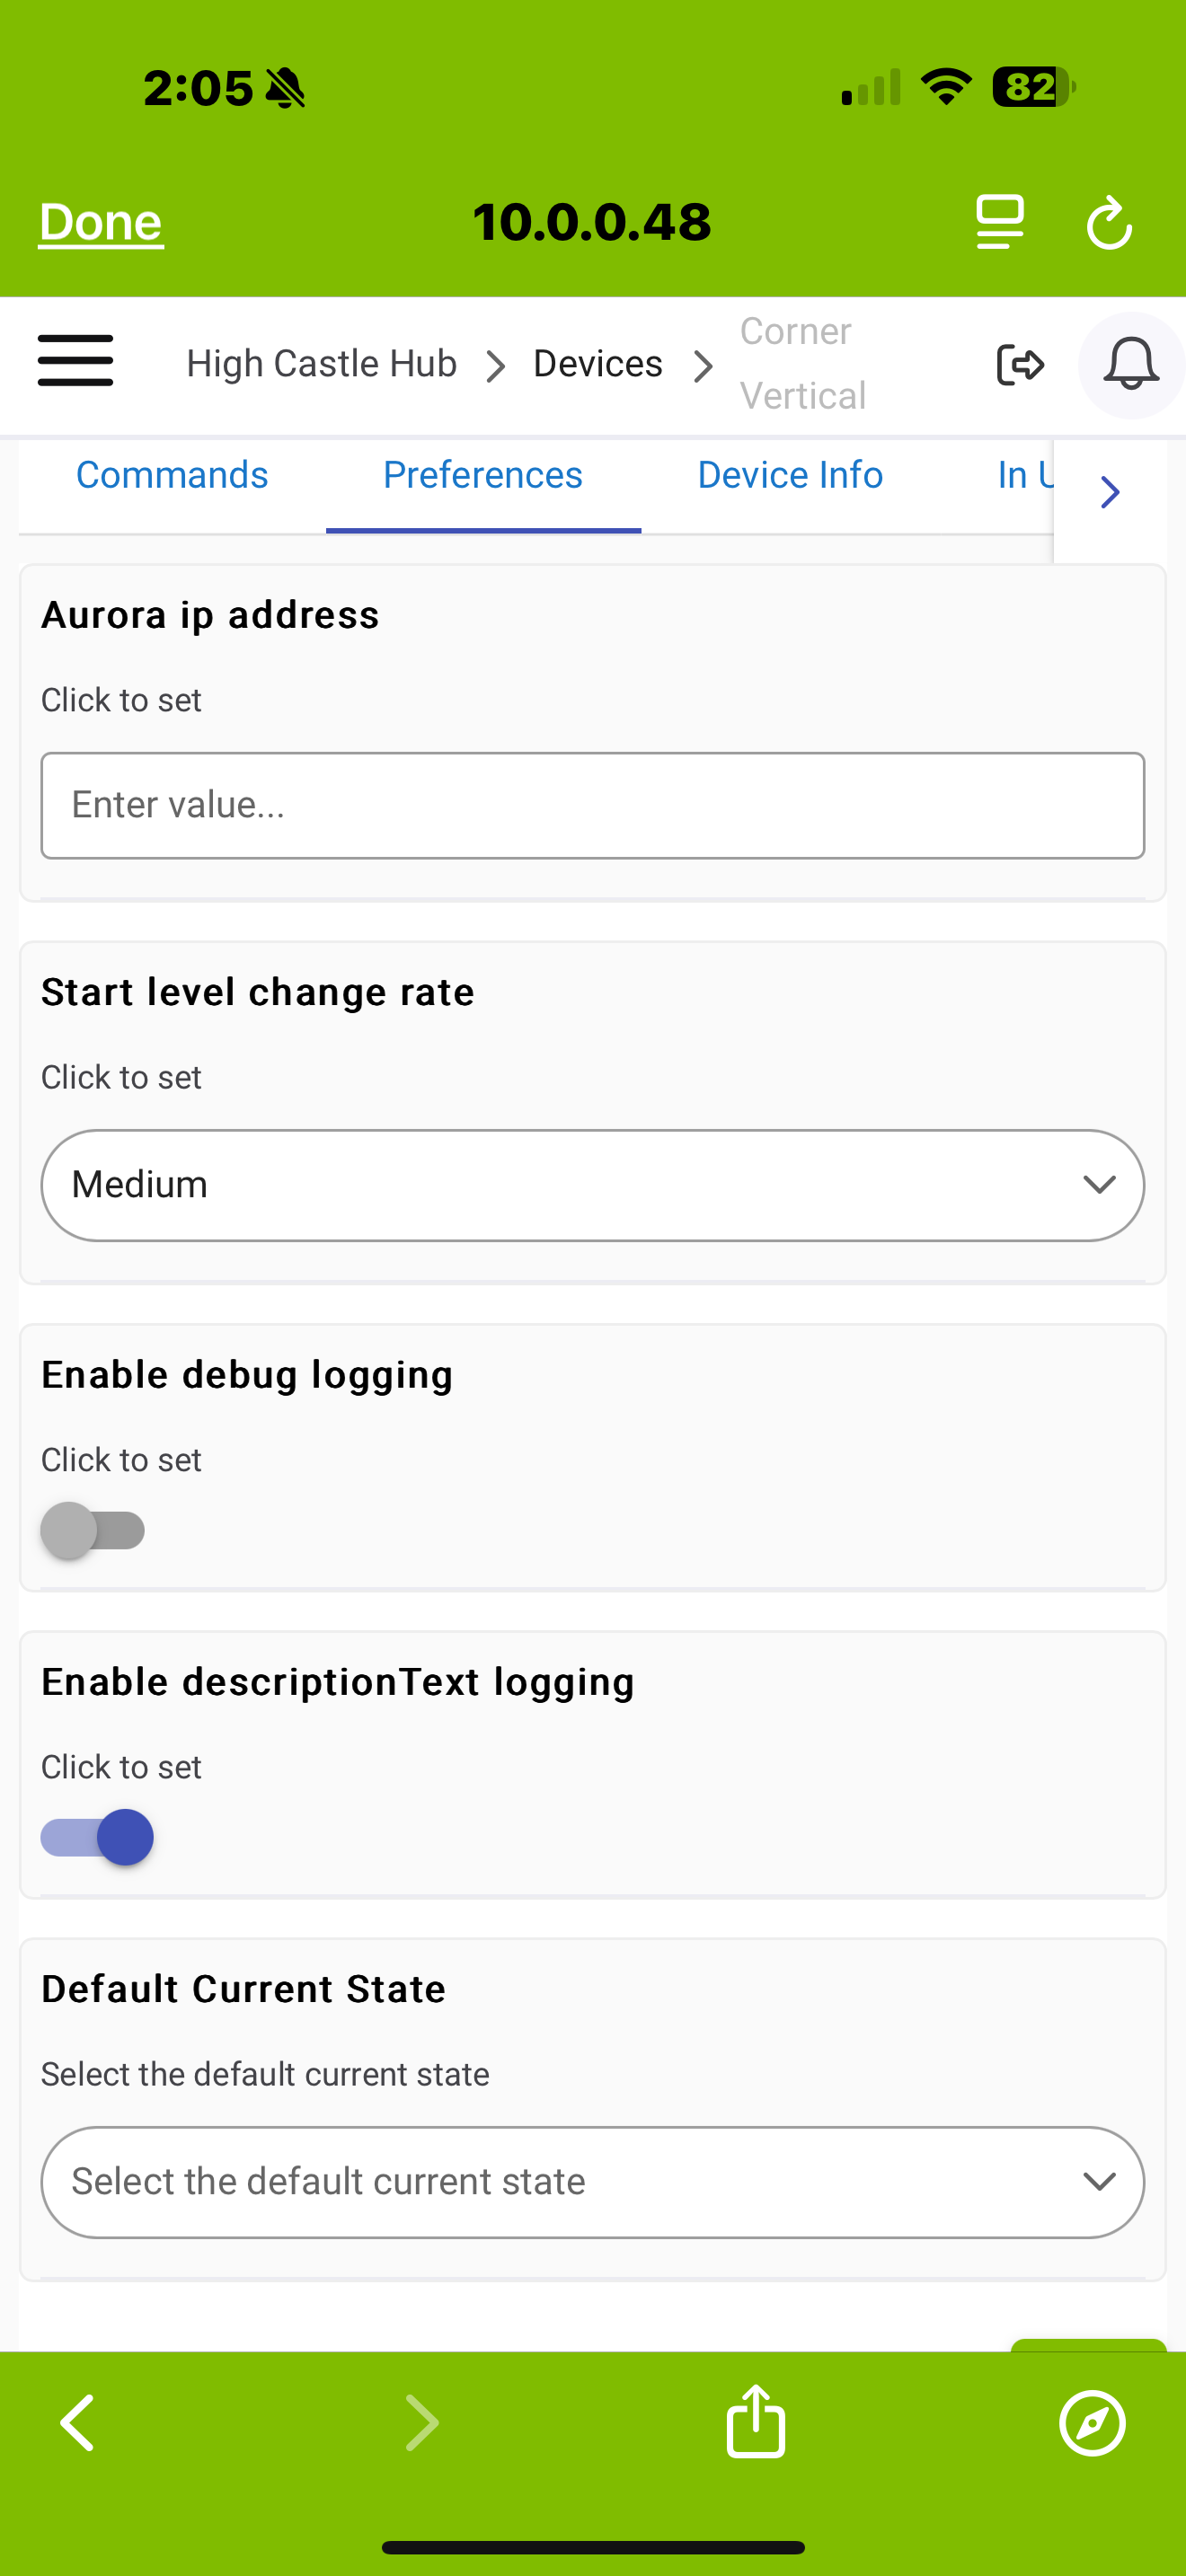Tap Done to close the browser view
The image size is (1186, 2576).
100,222
